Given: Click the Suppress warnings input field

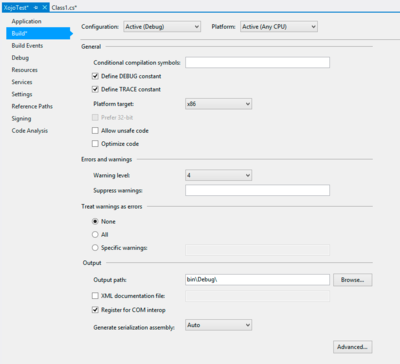Looking at the screenshot, I should click(257, 190).
